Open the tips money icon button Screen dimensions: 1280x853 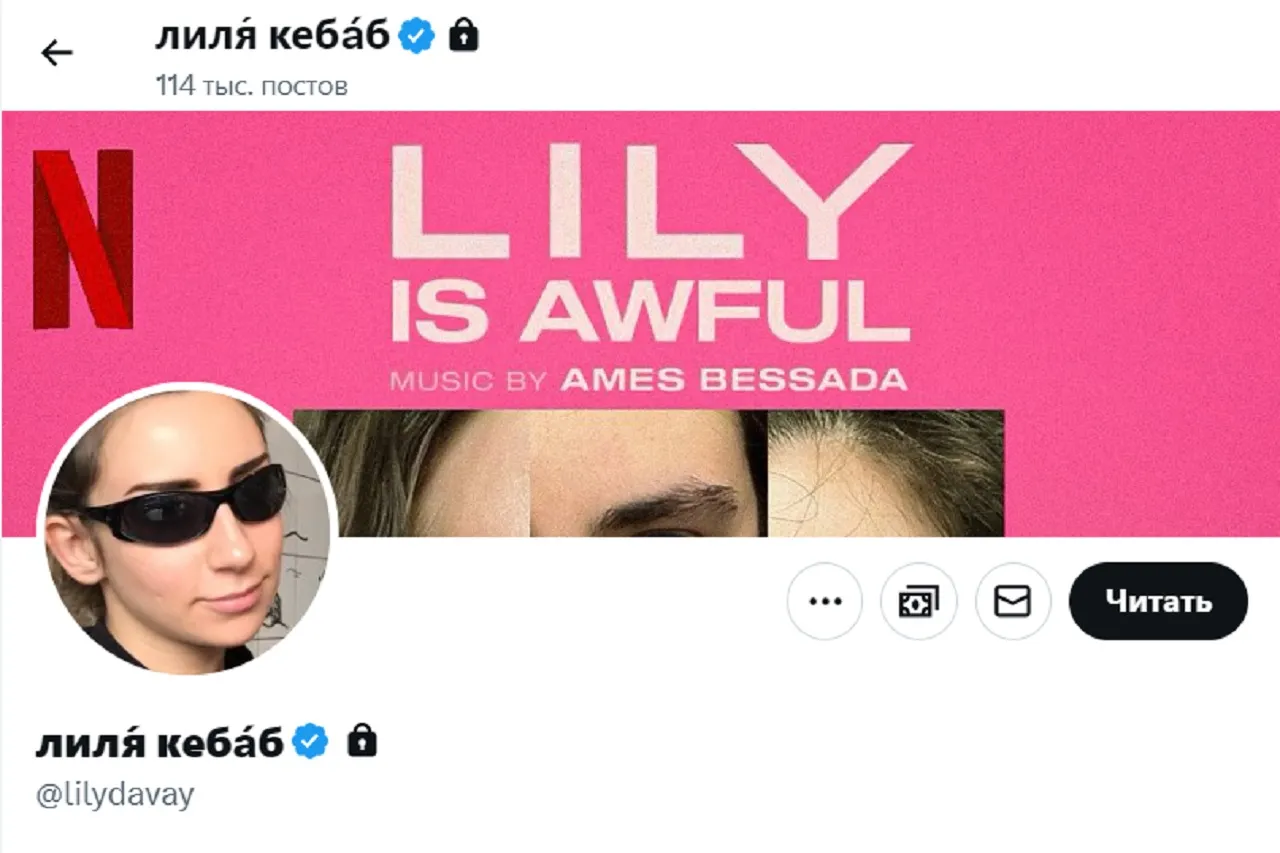pyautogui.click(x=919, y=601)
